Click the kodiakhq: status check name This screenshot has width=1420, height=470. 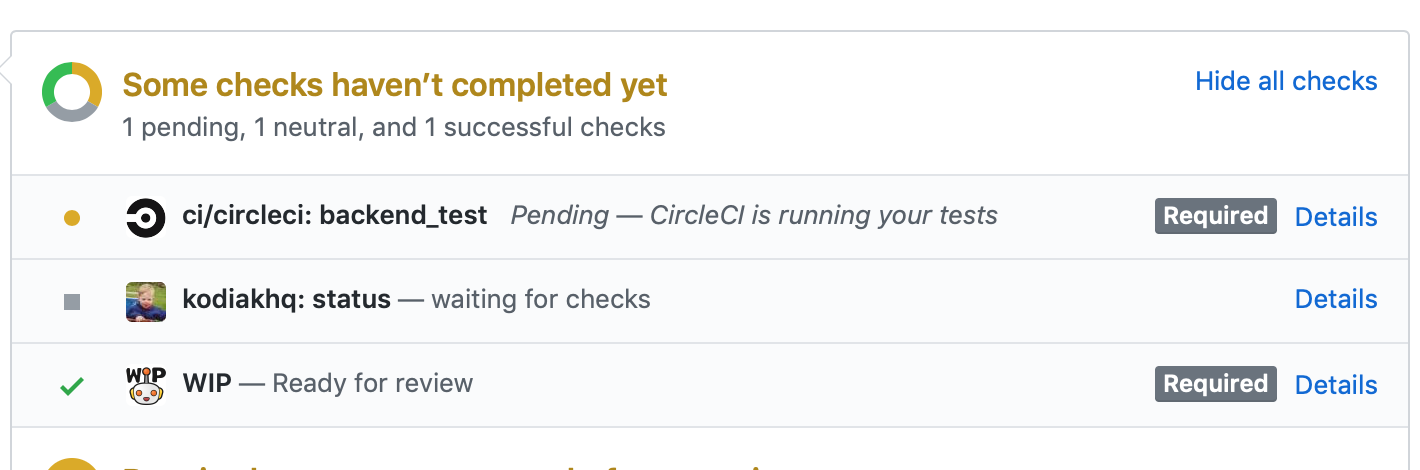[287, 299]
